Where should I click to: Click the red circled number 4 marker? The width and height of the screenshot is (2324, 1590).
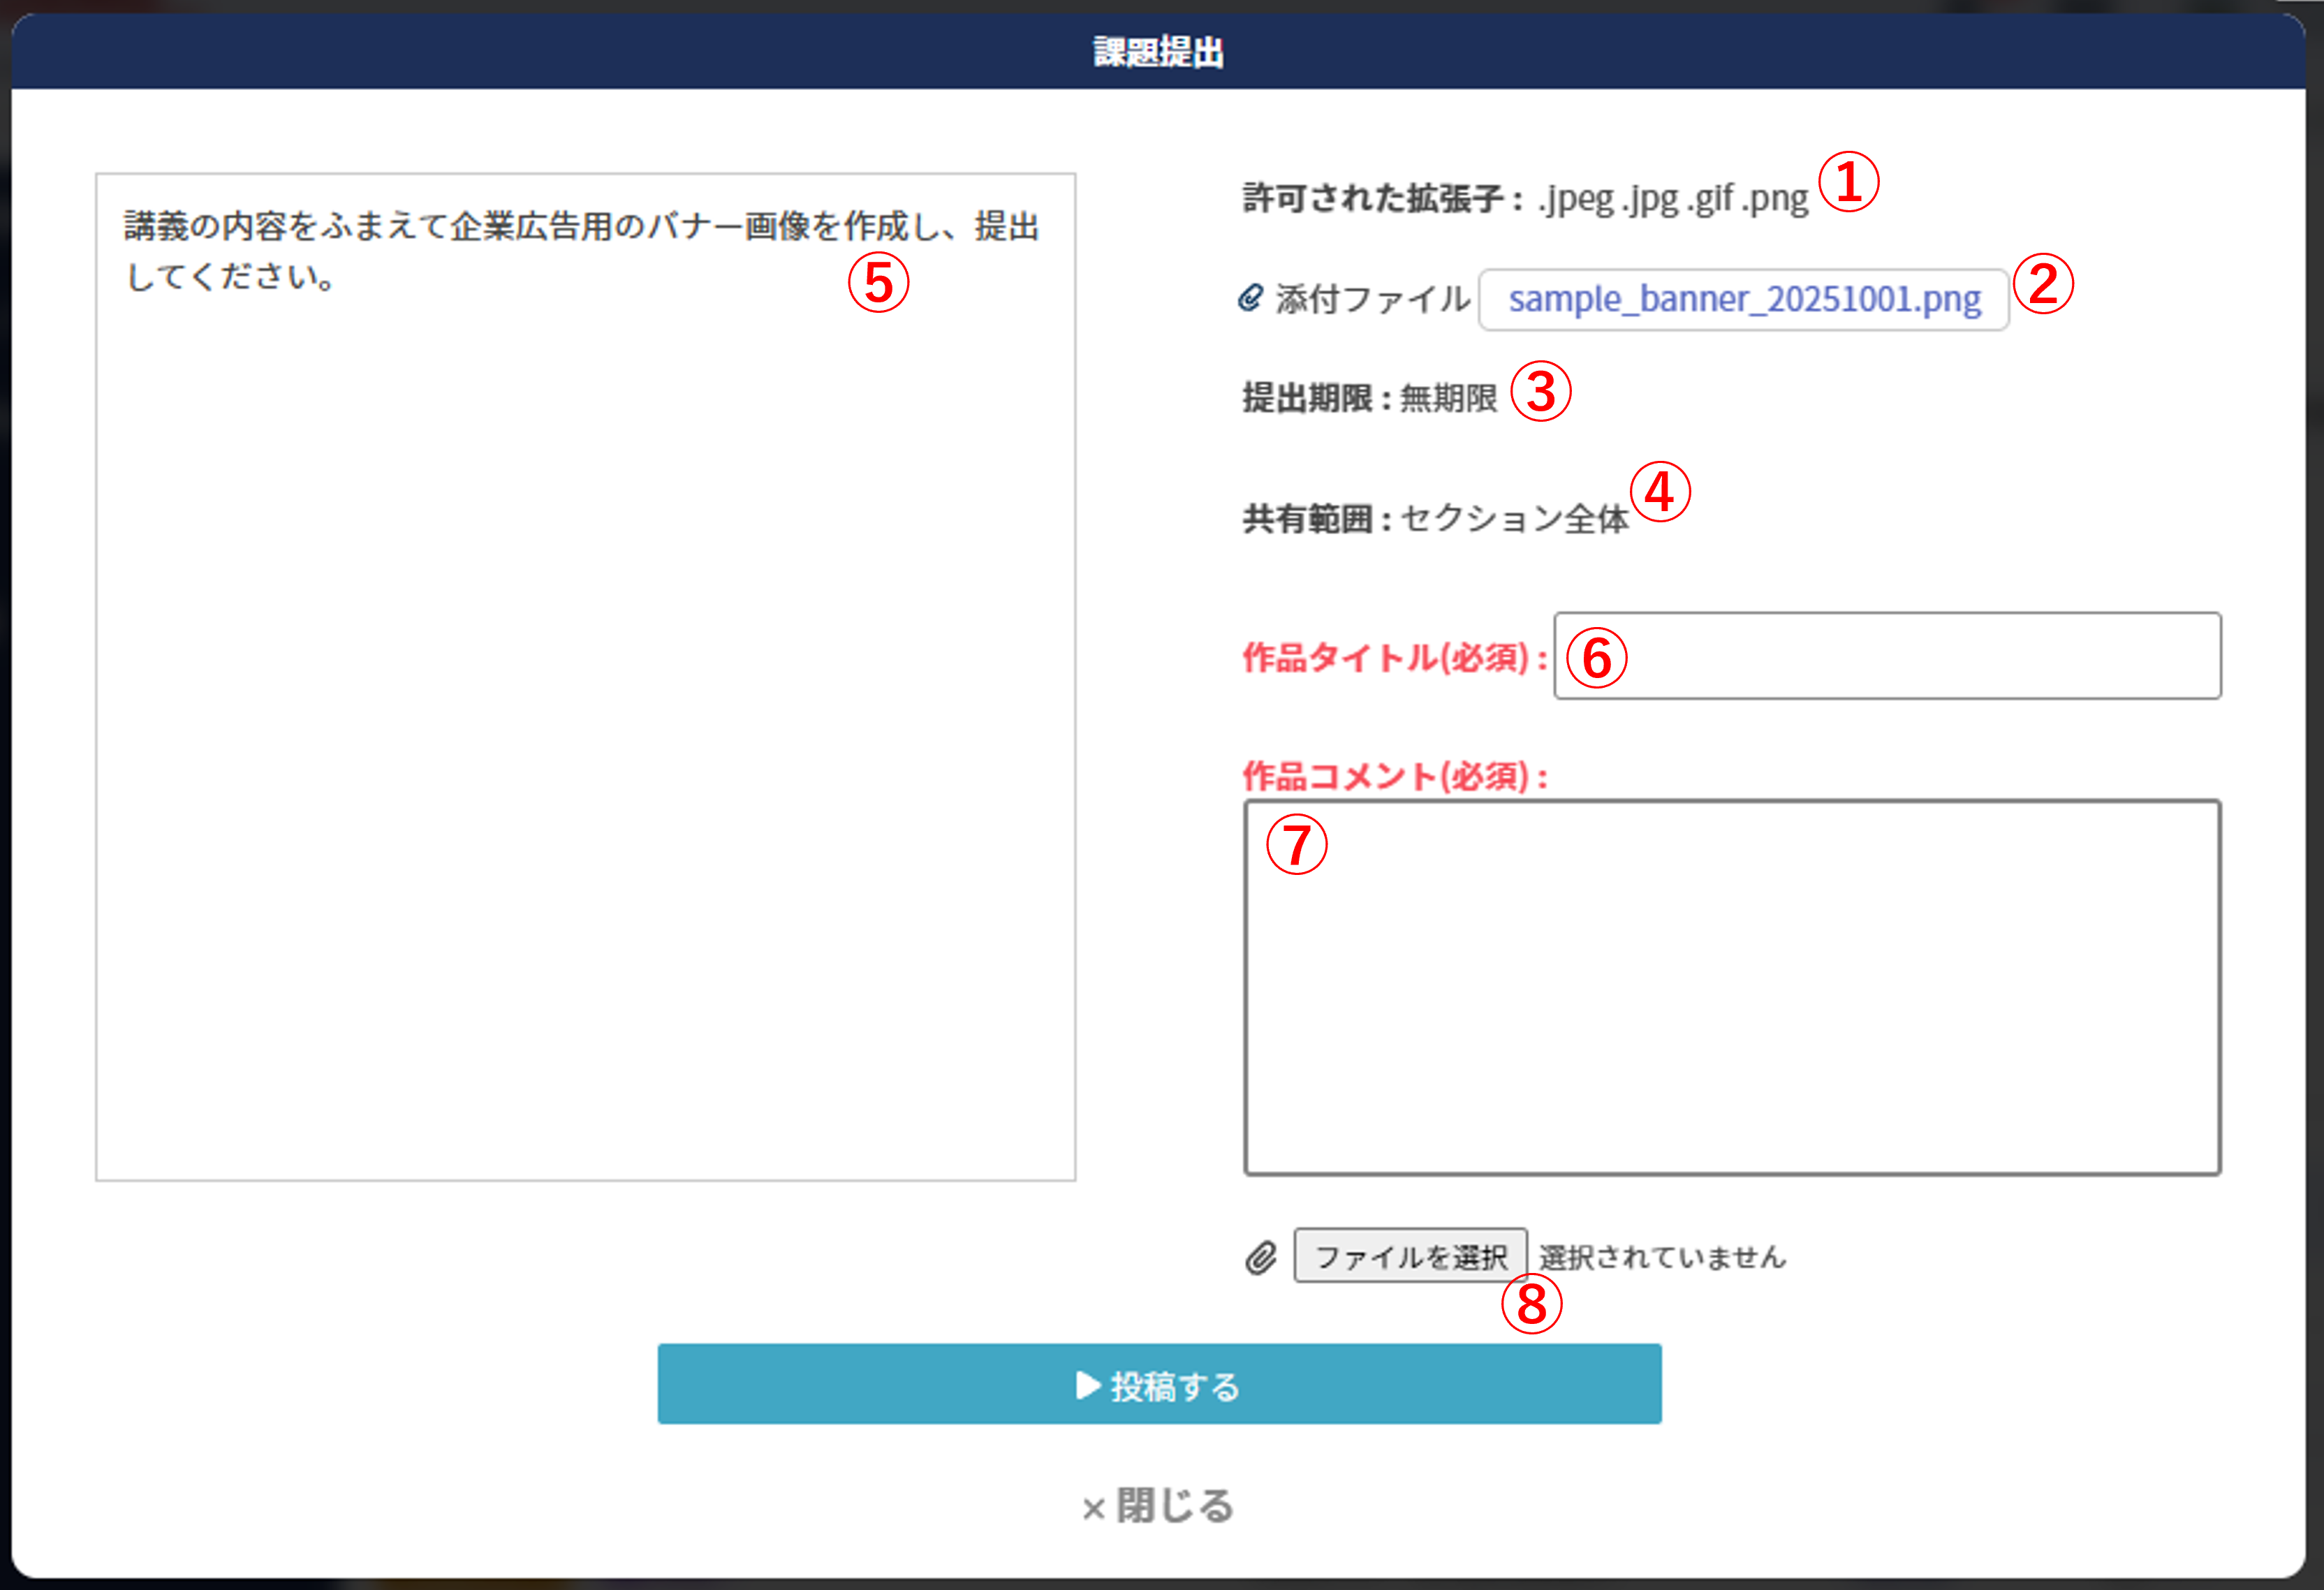point(1660,492)
